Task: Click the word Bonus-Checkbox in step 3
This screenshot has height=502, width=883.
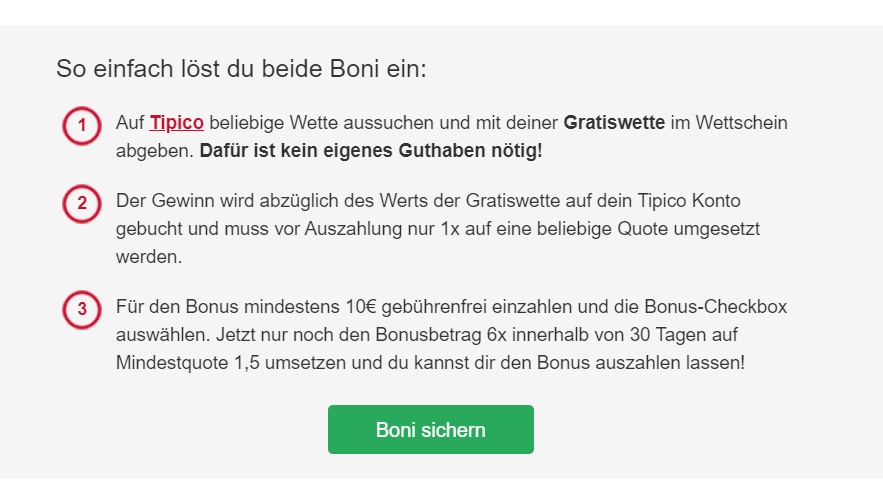Action: click(x=715, y=306)
